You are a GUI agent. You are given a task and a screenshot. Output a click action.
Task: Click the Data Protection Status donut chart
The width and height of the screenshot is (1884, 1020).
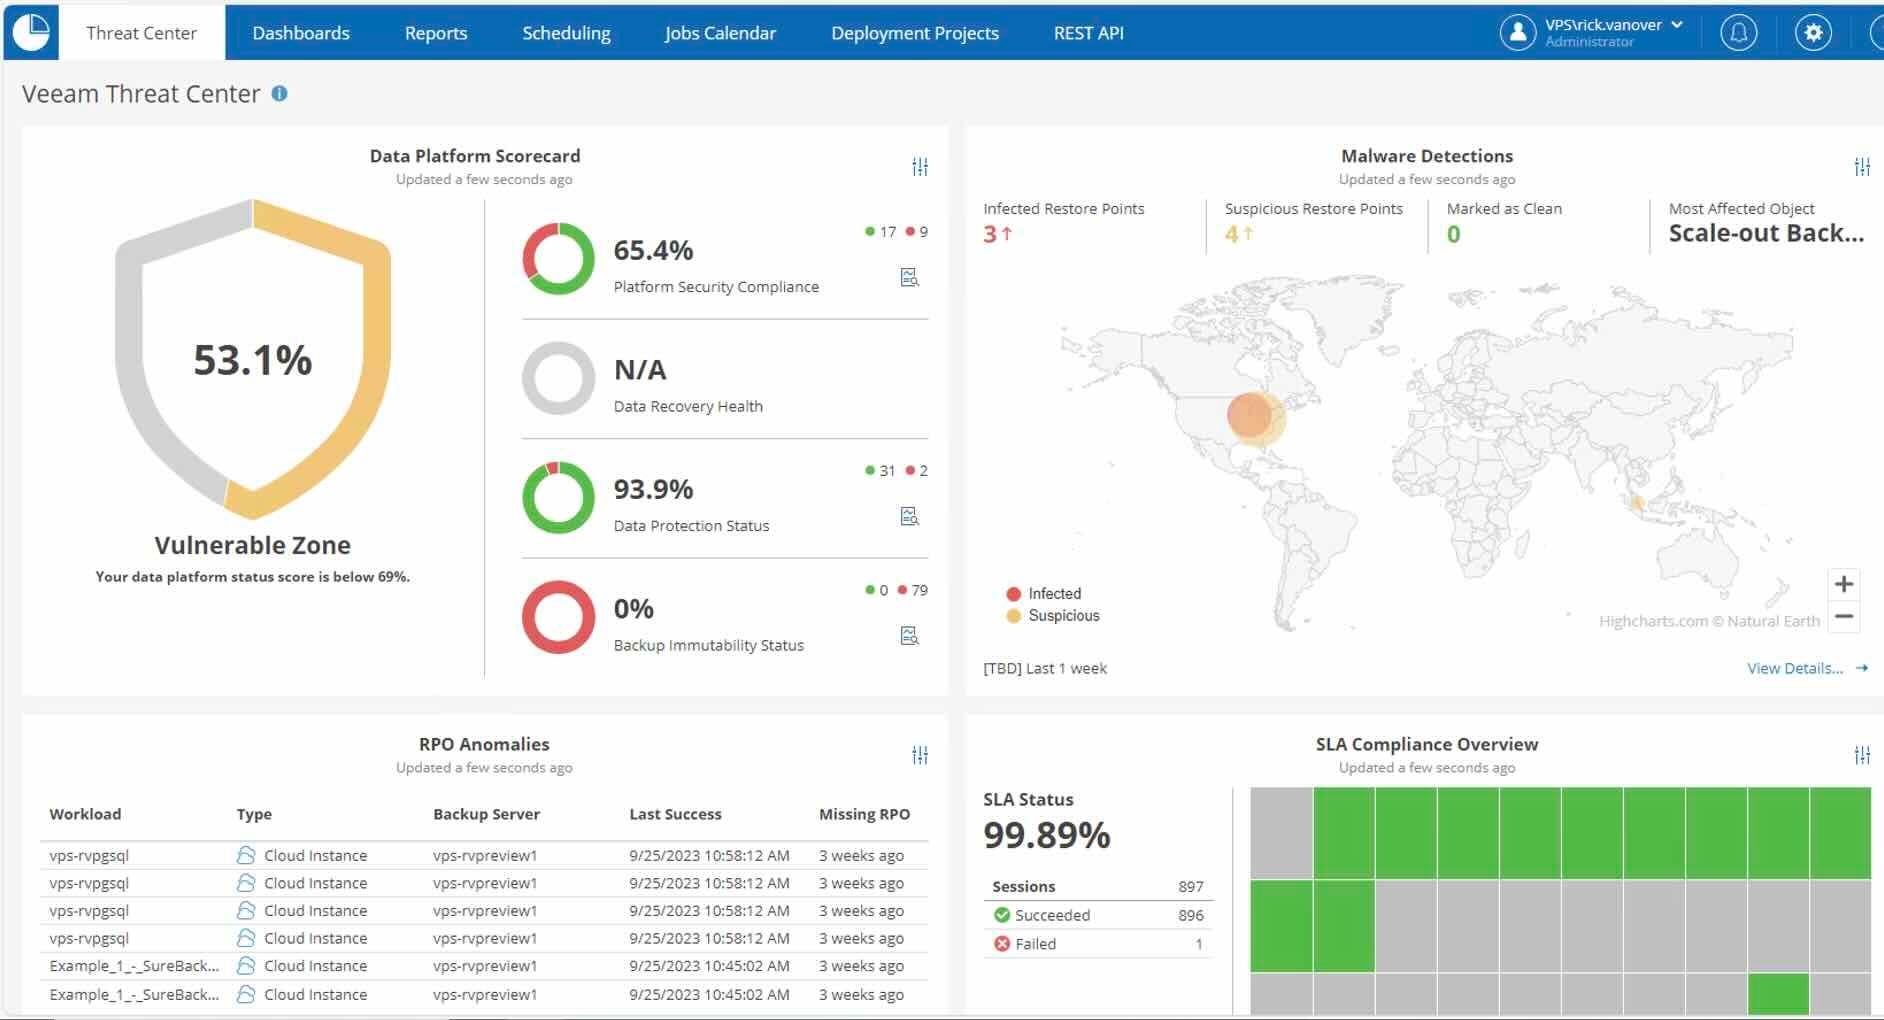[x=559, y=497]
